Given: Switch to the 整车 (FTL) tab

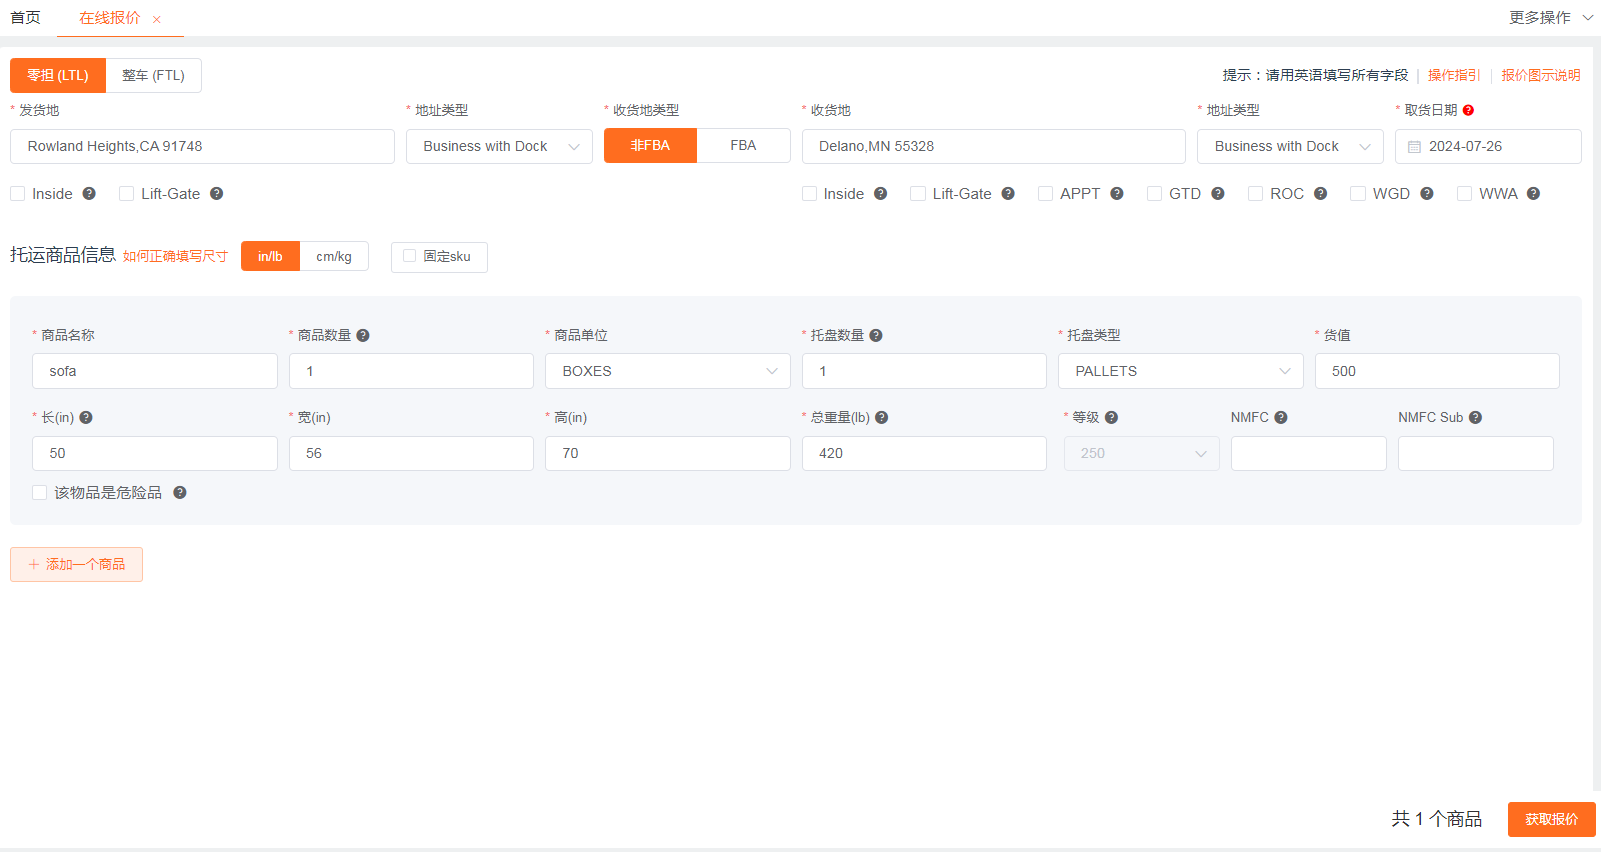Looking at the screenshot, I should (153, 76).
